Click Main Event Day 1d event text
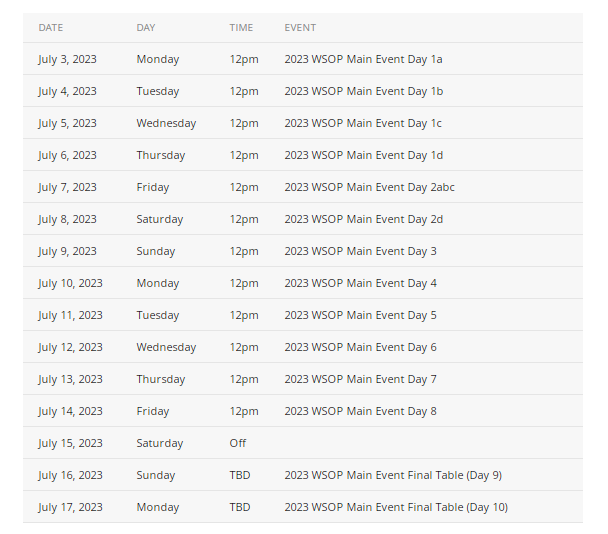 point(364,155)
